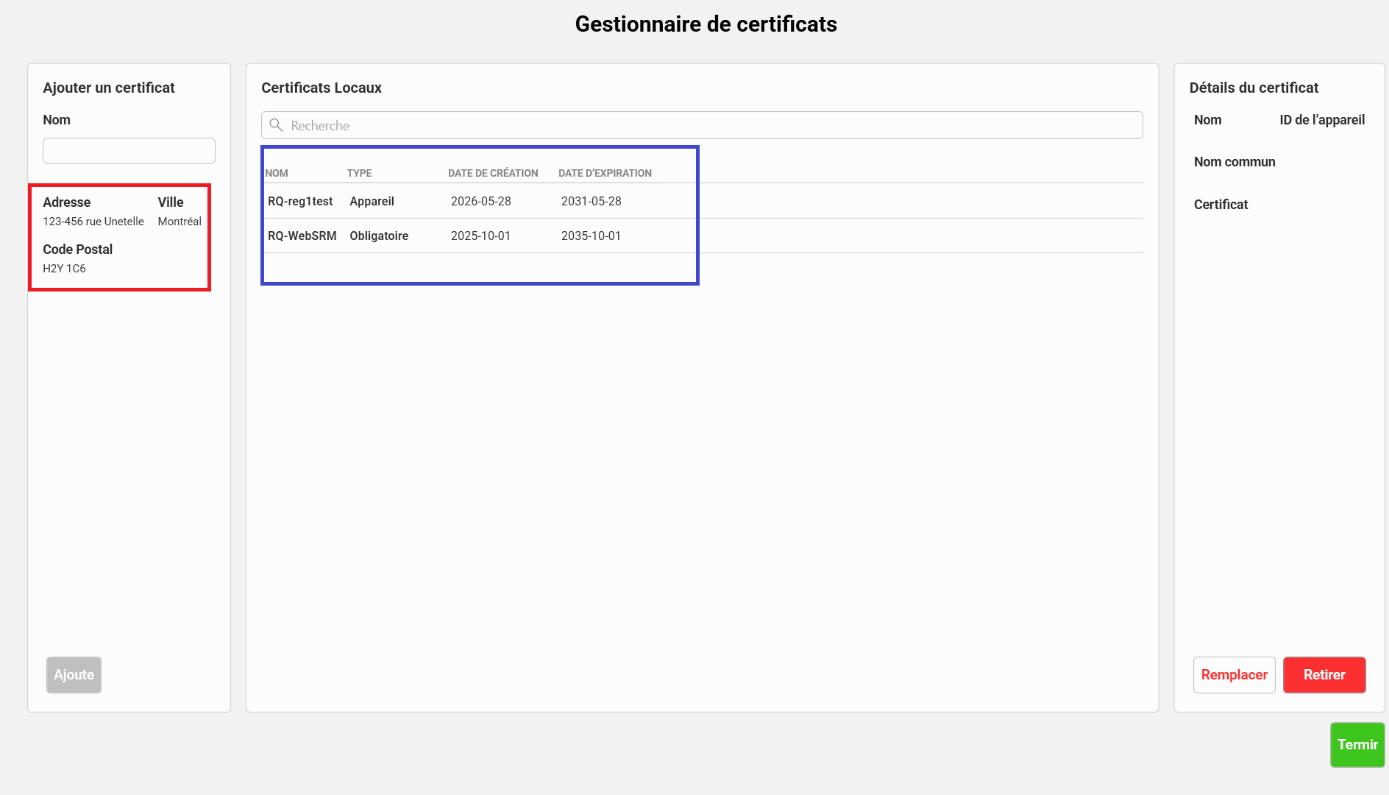
Task: Click the search magnifier icon
Action: click(276, 125)
